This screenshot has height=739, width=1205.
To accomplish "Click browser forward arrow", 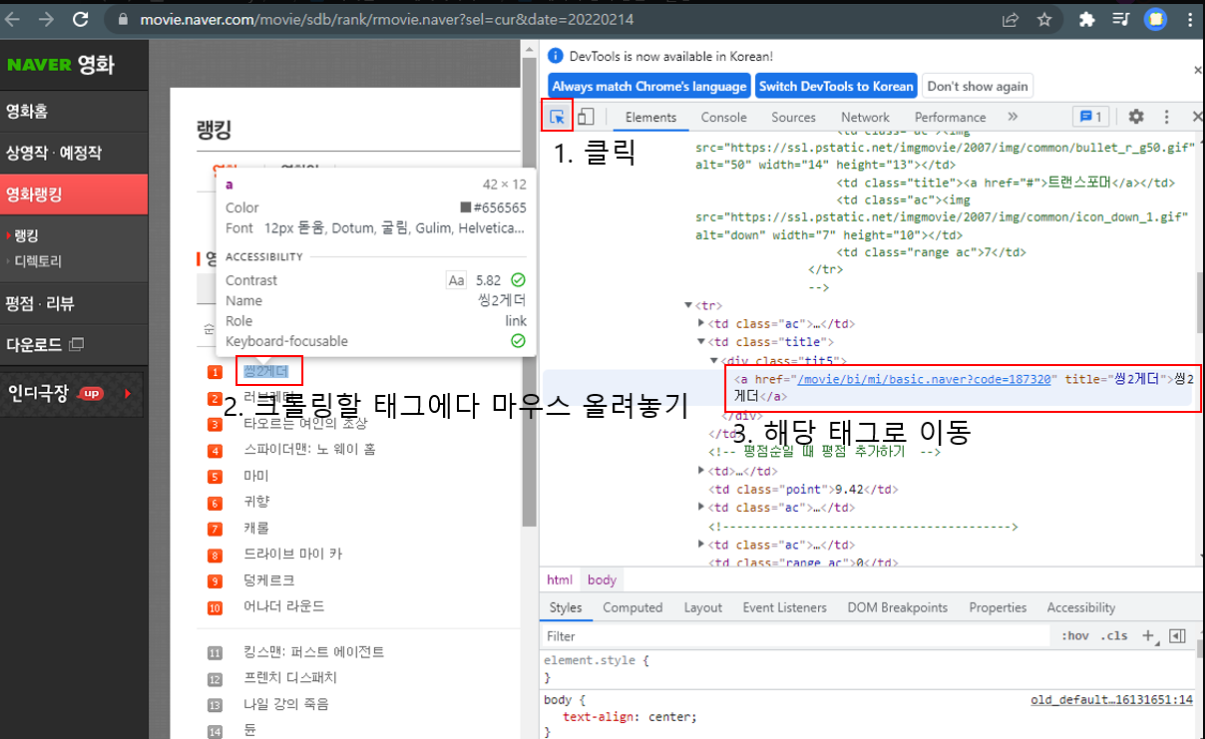I will pyautogui.click(x=46, y=19).
